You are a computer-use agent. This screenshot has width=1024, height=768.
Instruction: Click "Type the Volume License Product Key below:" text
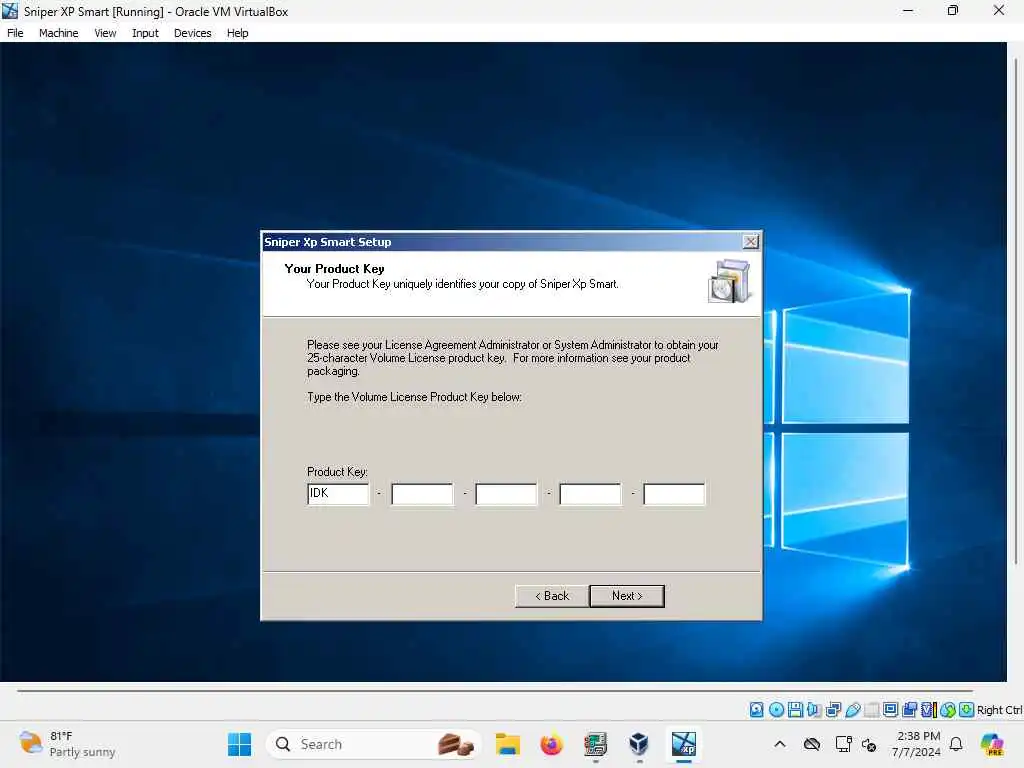414,396
